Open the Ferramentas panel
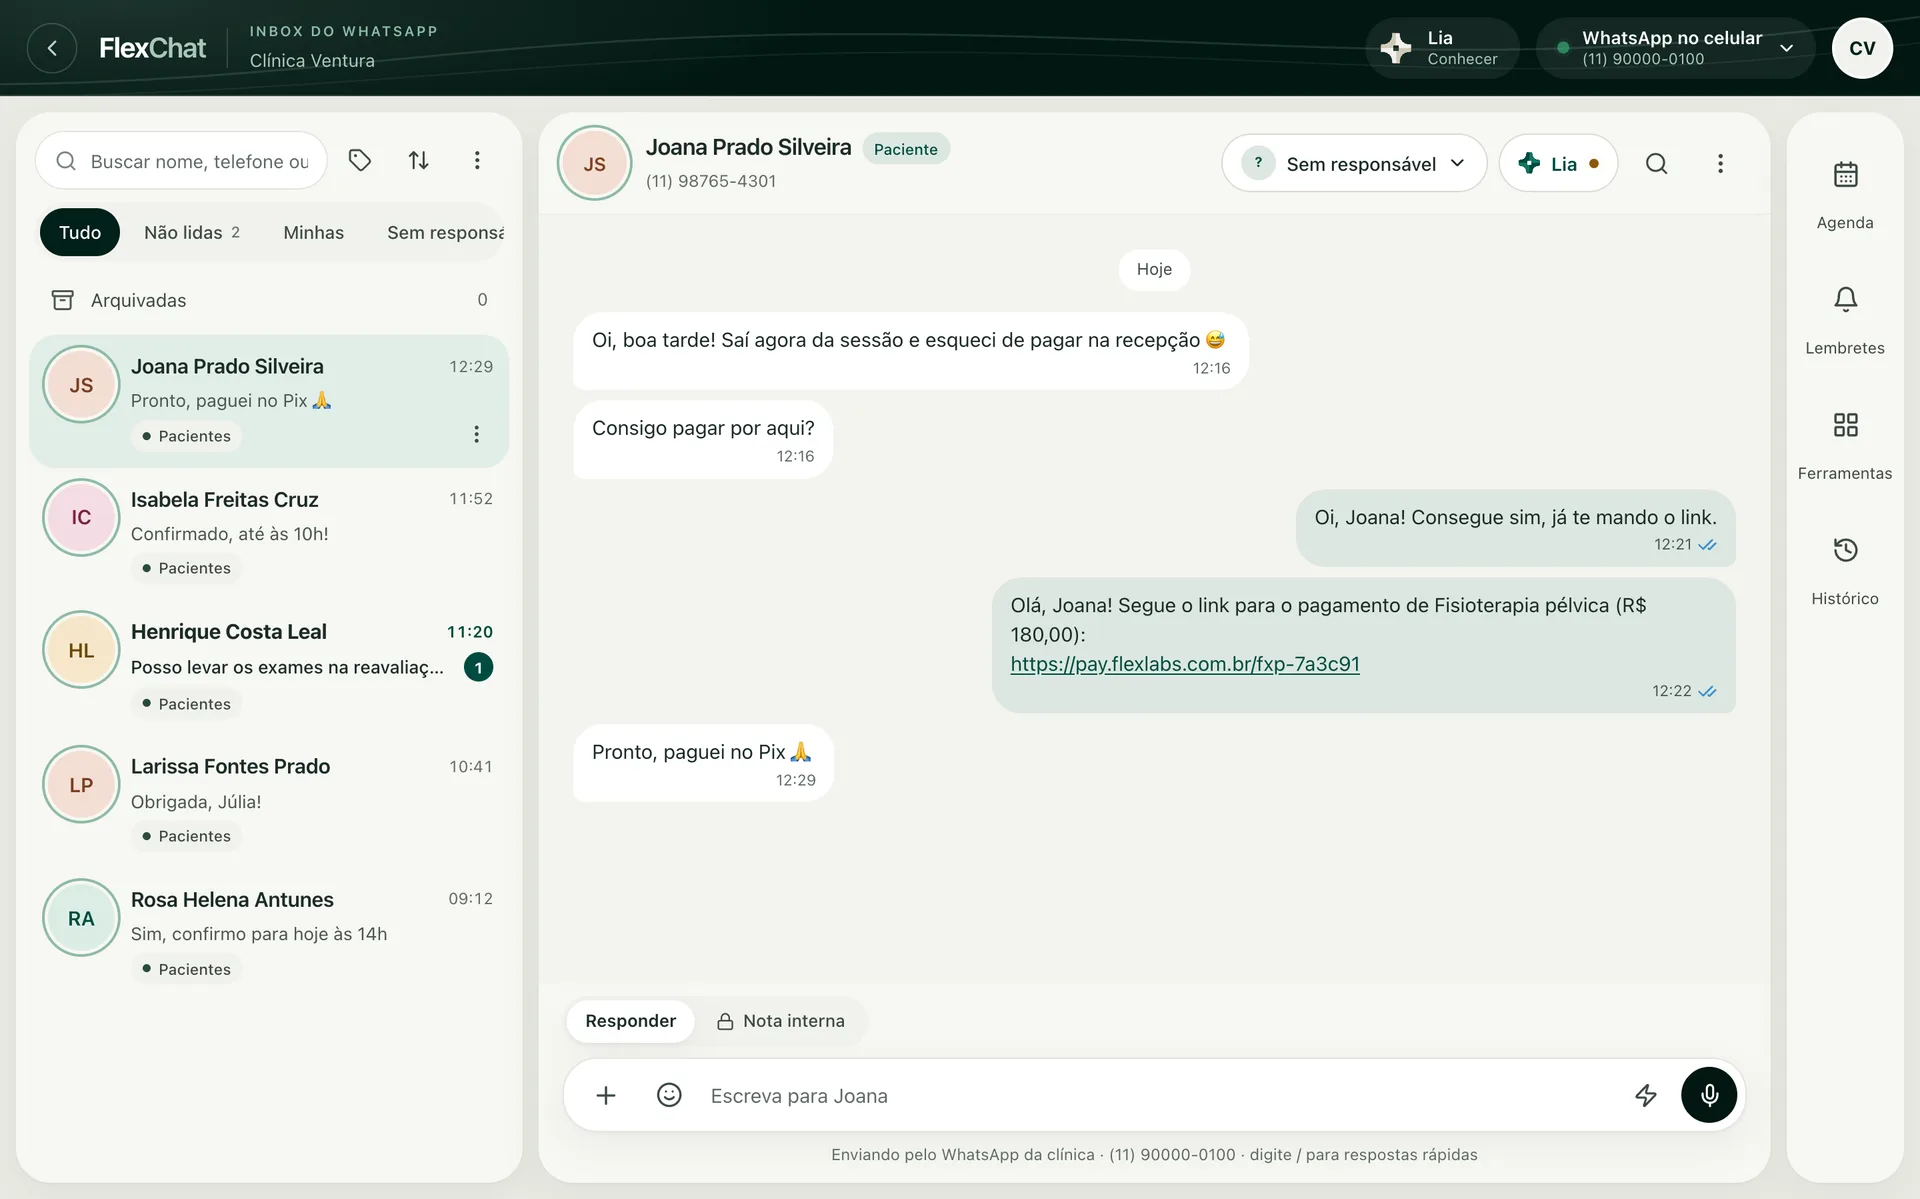Image resolution: width=1920 pixels, height=1199 pixels. pyautogui.click(x=1845, y=445)
